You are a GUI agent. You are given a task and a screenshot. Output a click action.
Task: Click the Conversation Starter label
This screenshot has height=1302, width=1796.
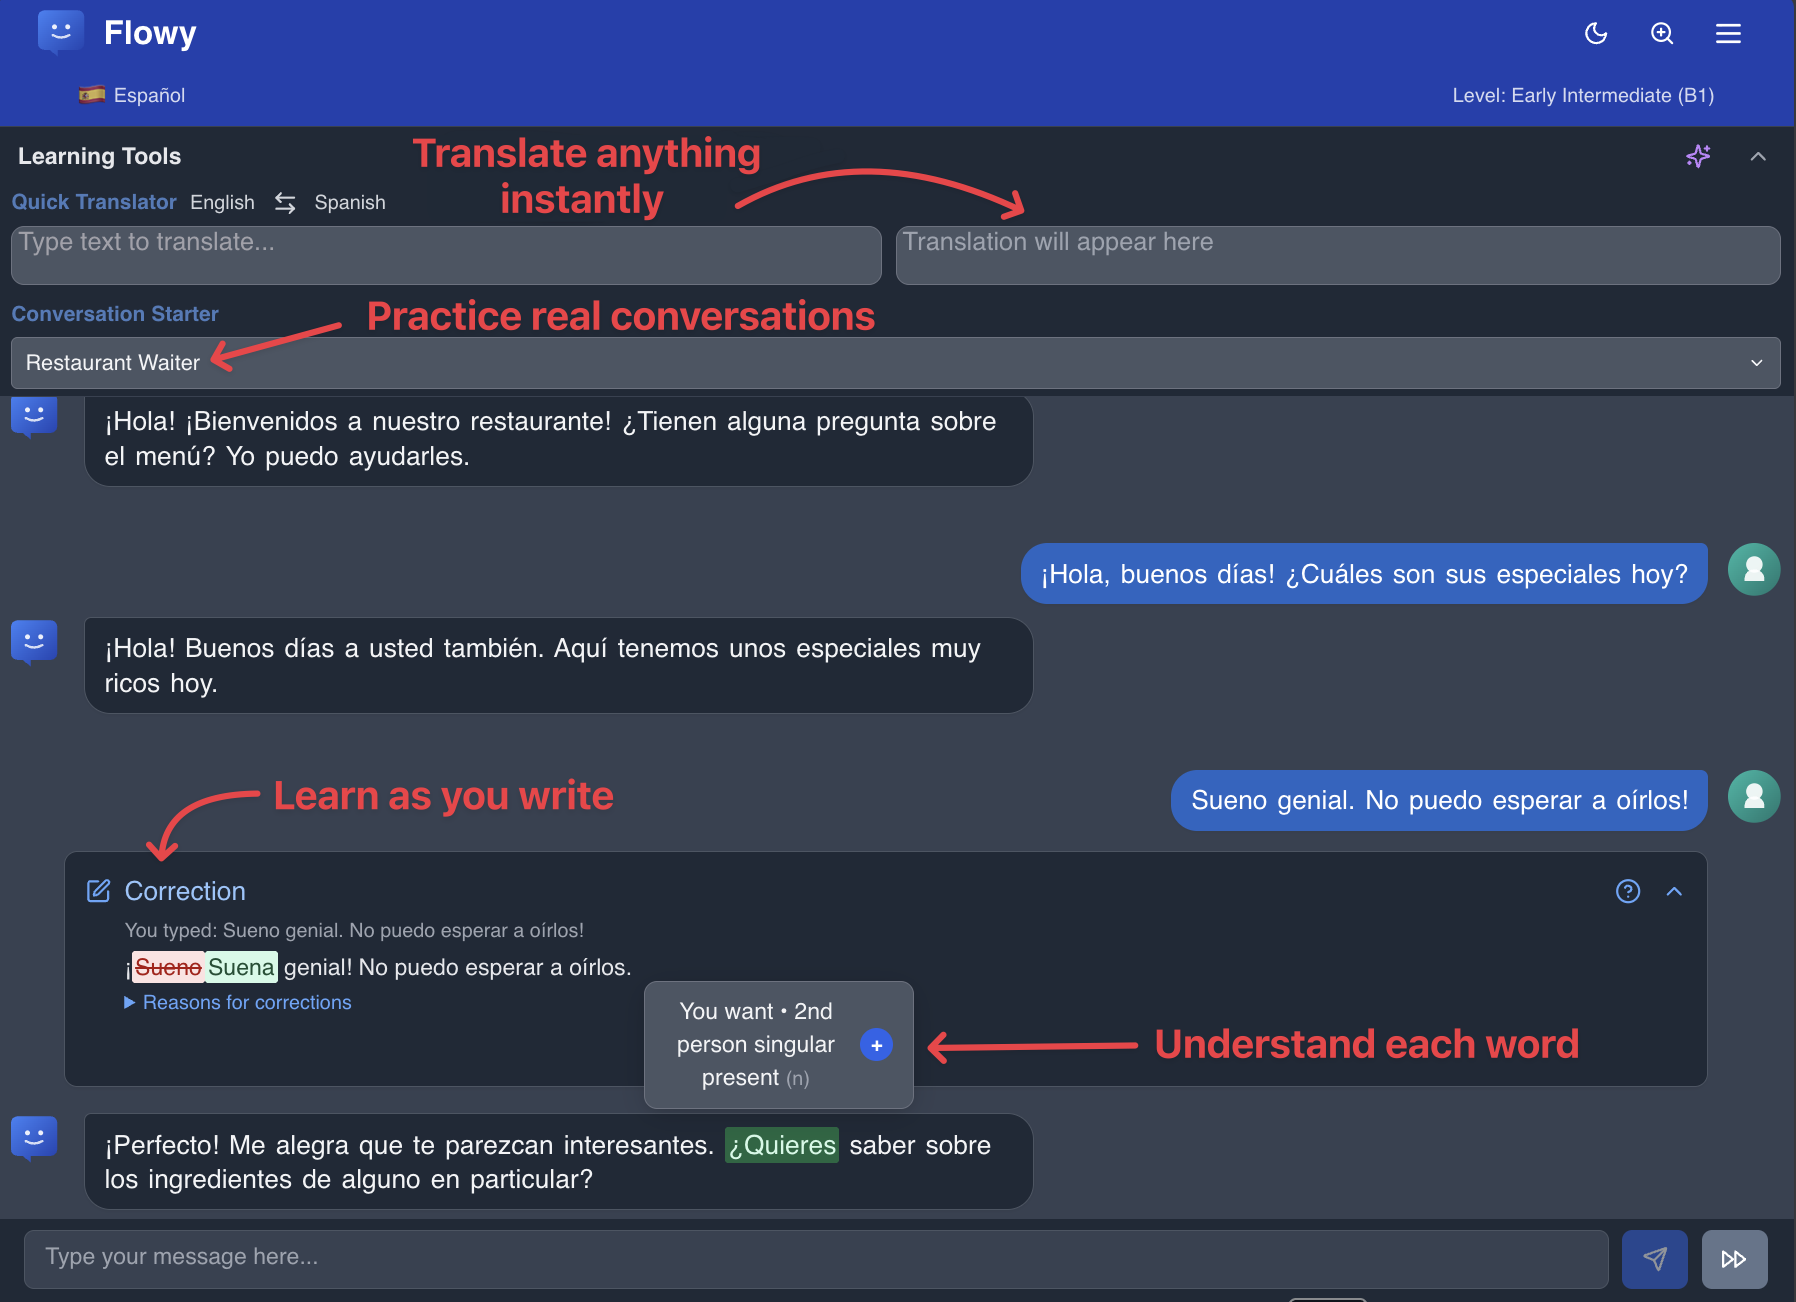[x=115, y=314]
